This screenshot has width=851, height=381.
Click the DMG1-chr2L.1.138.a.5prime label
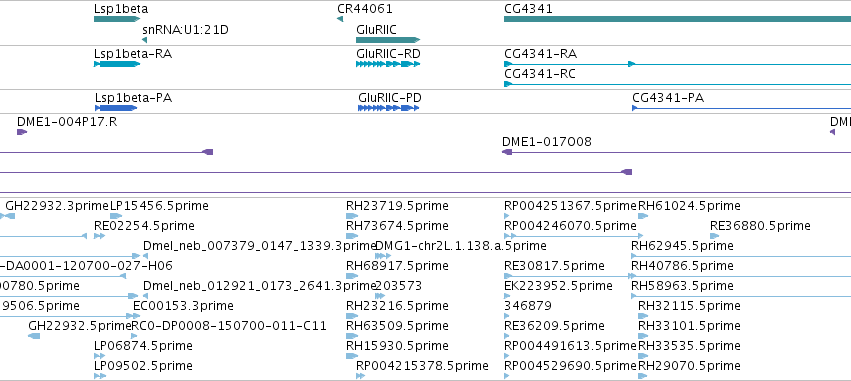tap(461, 246)
